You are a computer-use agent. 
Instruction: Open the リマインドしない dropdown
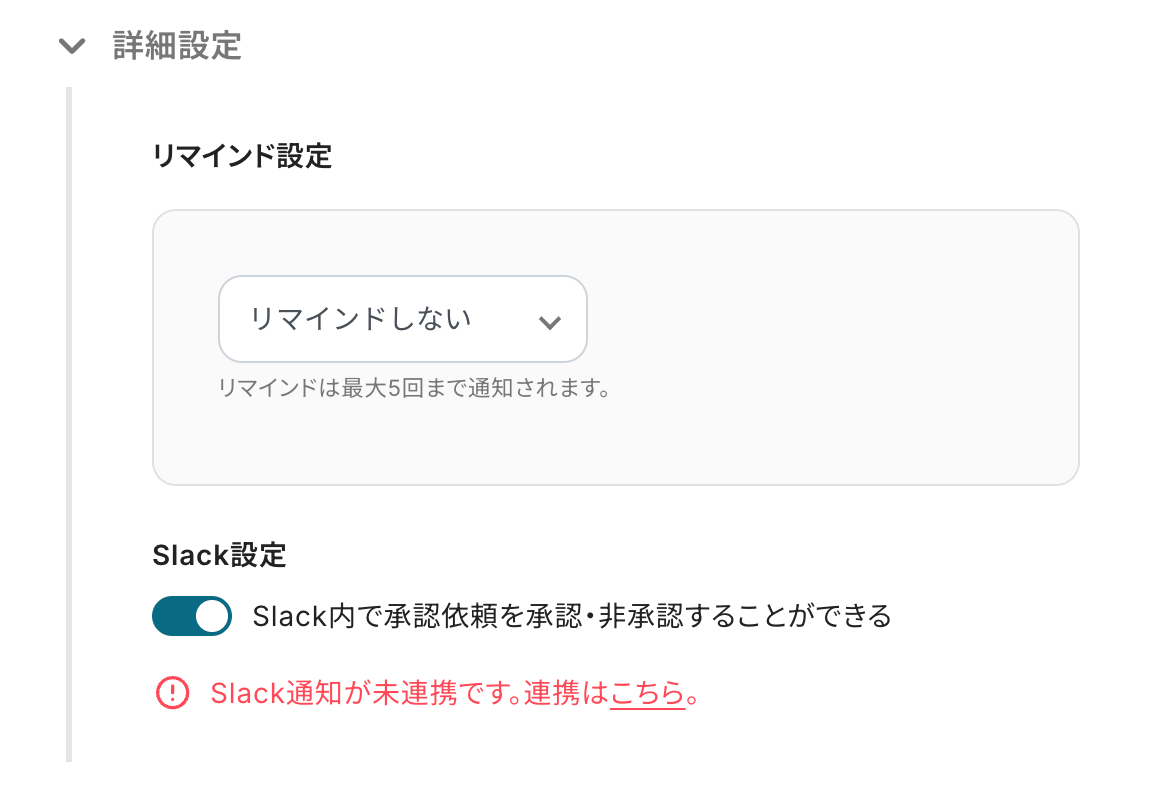(x=402, y=319)
